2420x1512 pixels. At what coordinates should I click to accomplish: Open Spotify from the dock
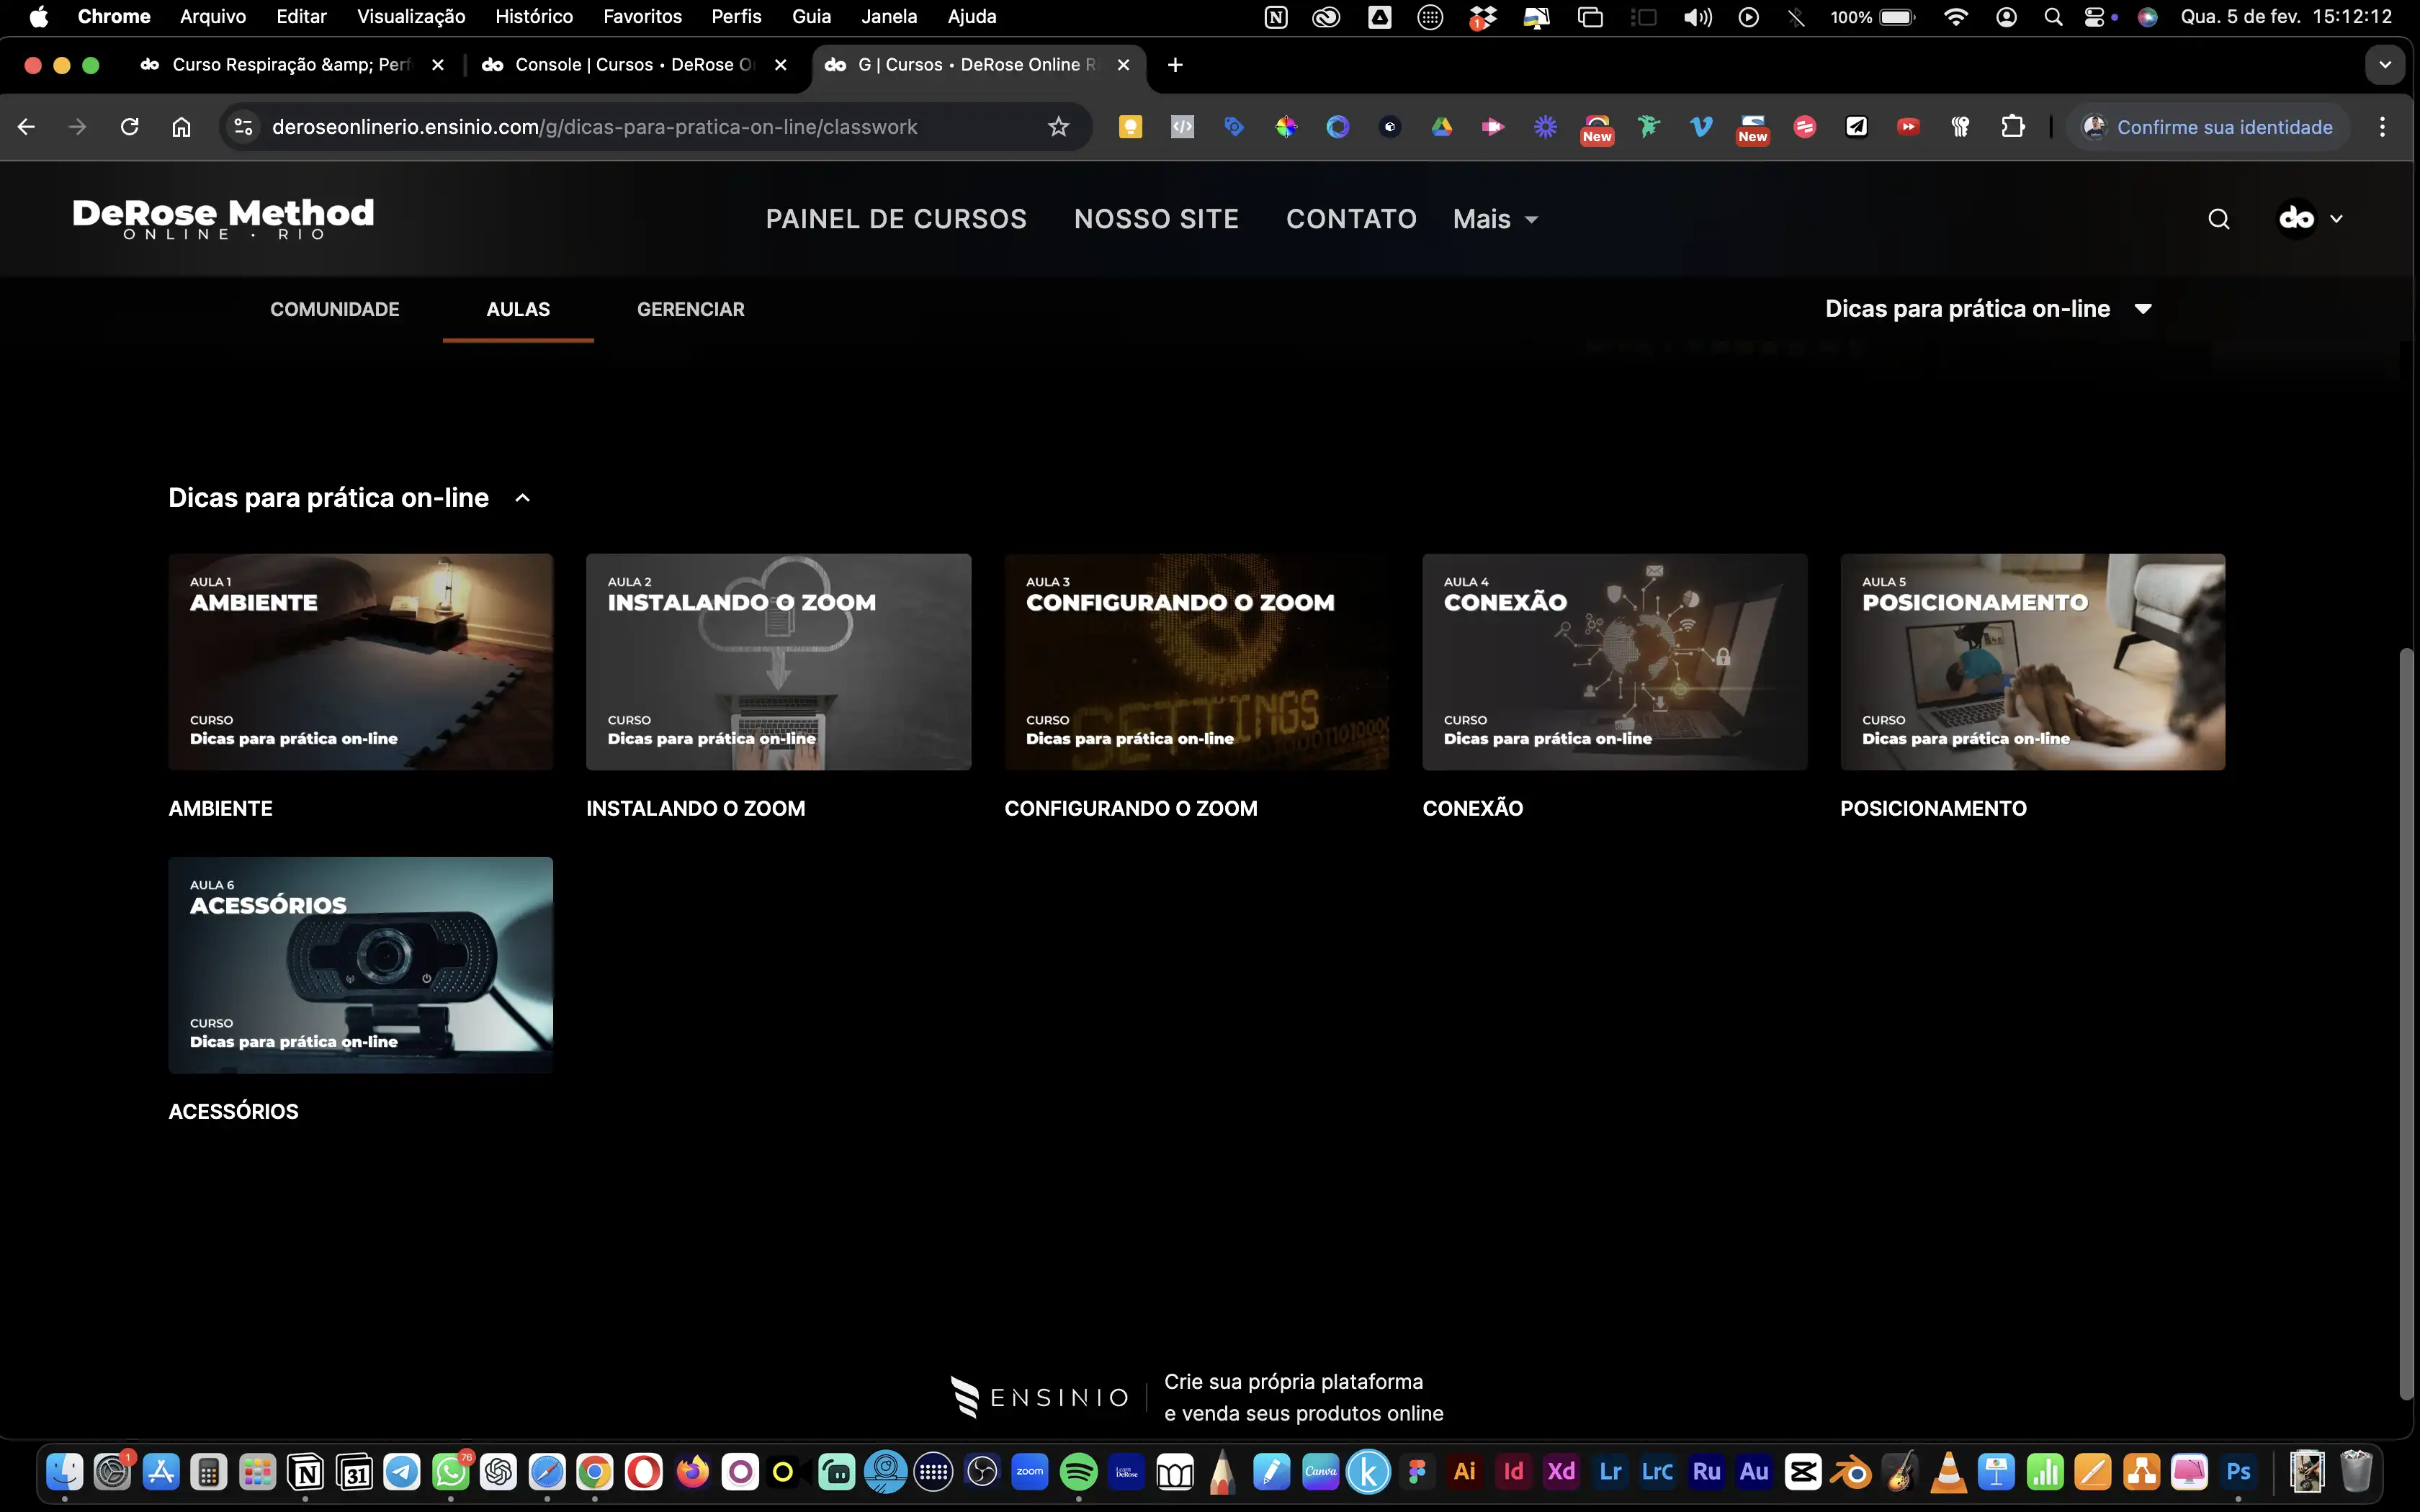coord(1078,1472)
